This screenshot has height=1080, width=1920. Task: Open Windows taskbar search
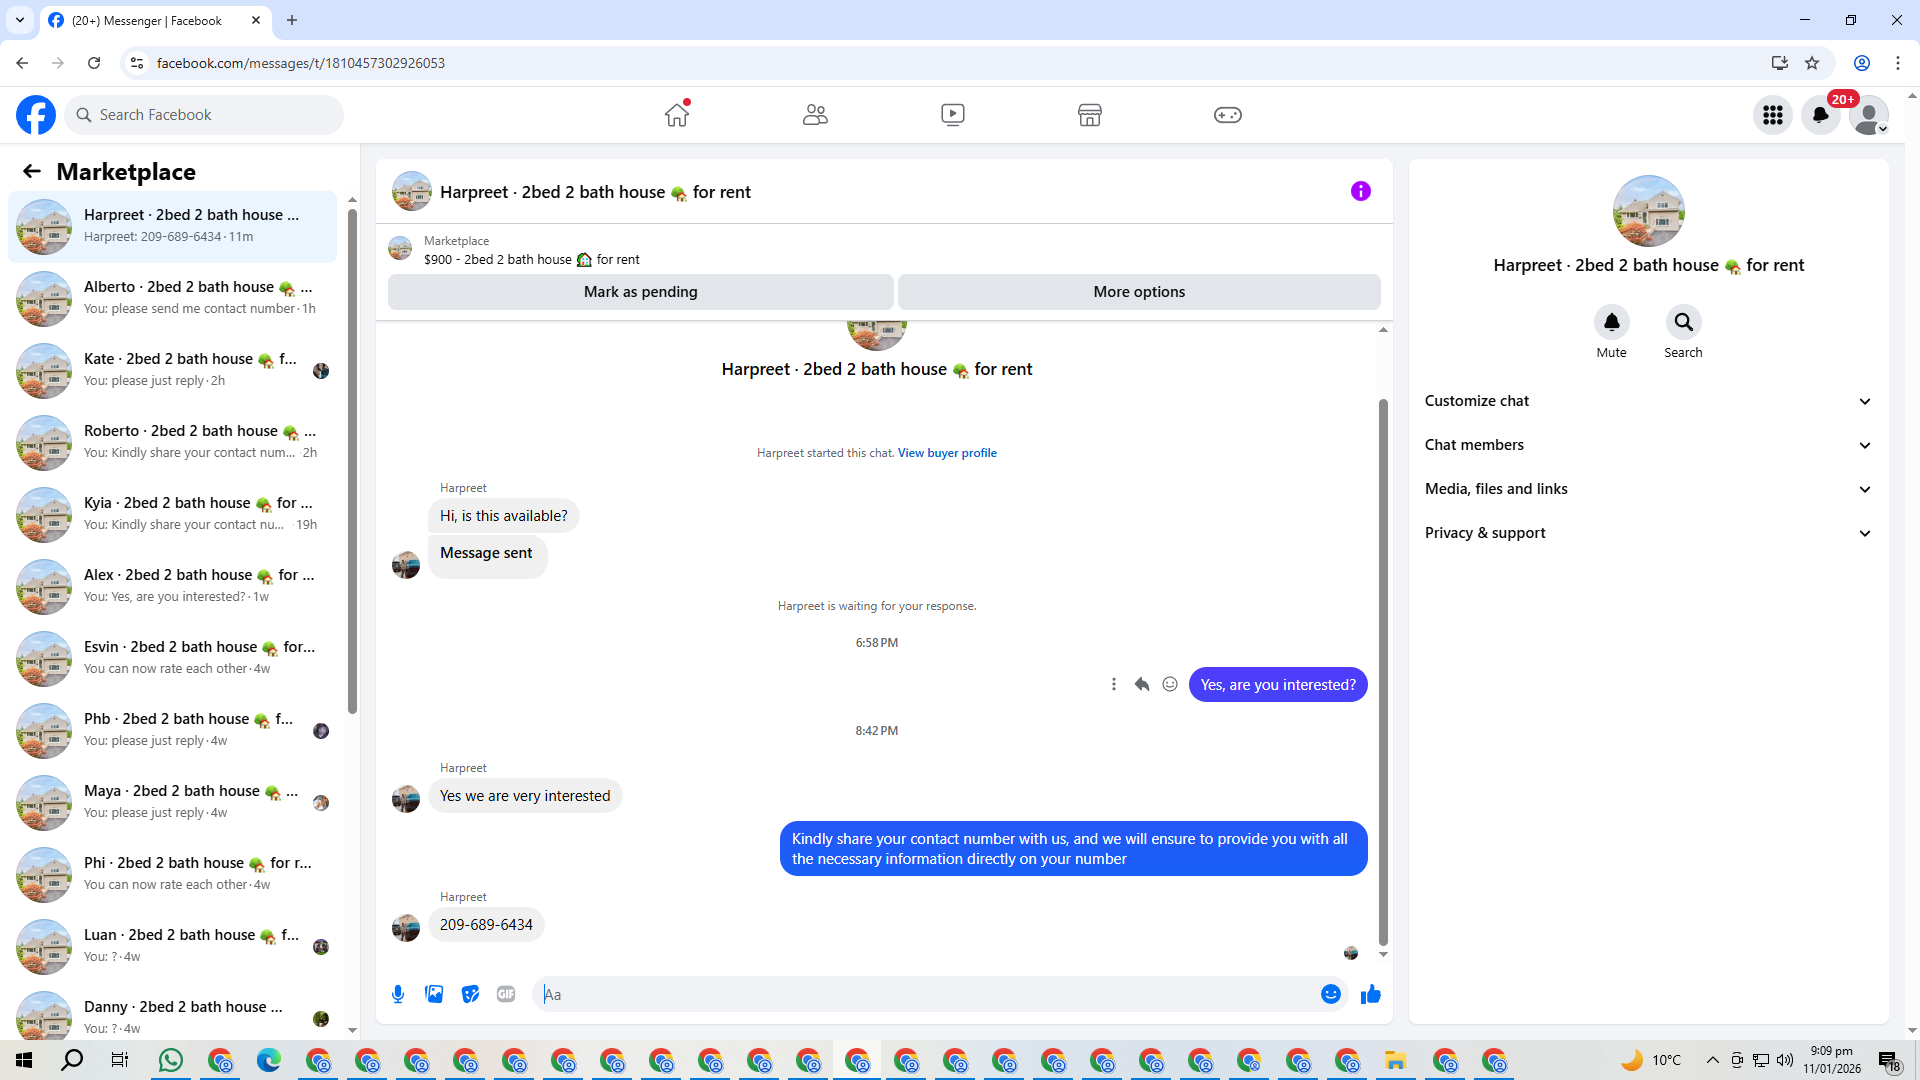72,1060
